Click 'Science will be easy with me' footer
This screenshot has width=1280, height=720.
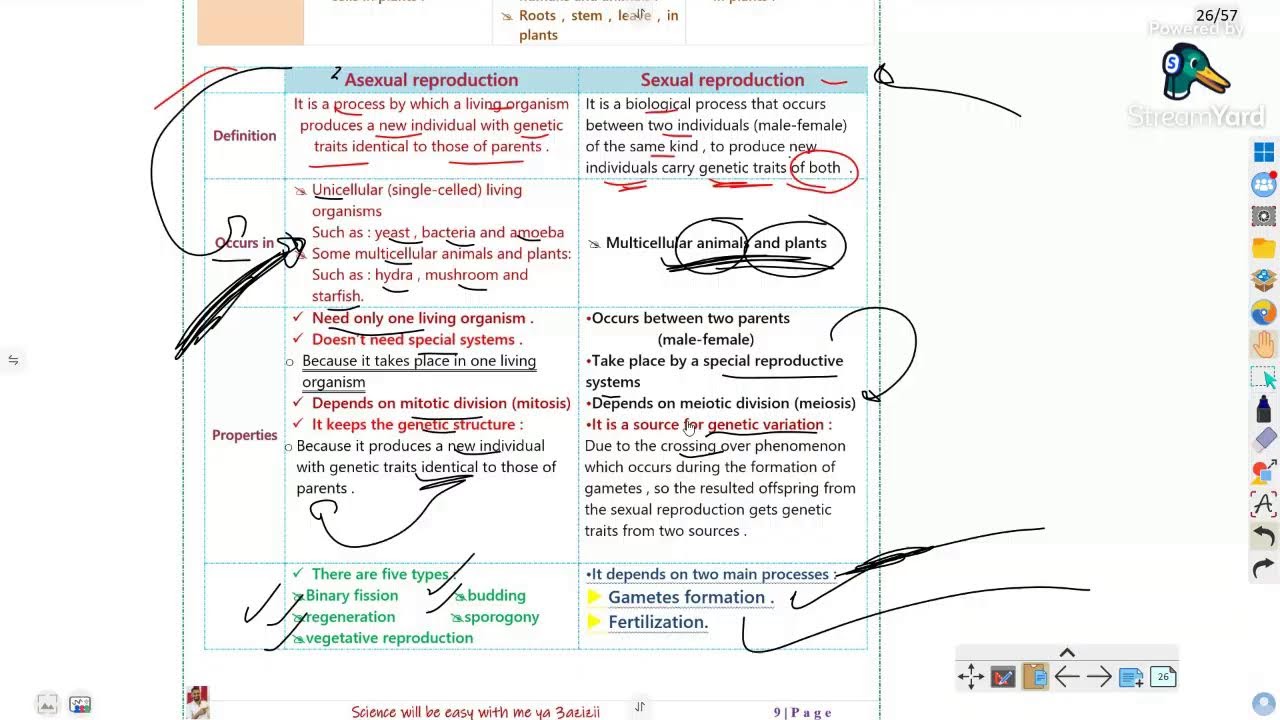tap(475, 712)
